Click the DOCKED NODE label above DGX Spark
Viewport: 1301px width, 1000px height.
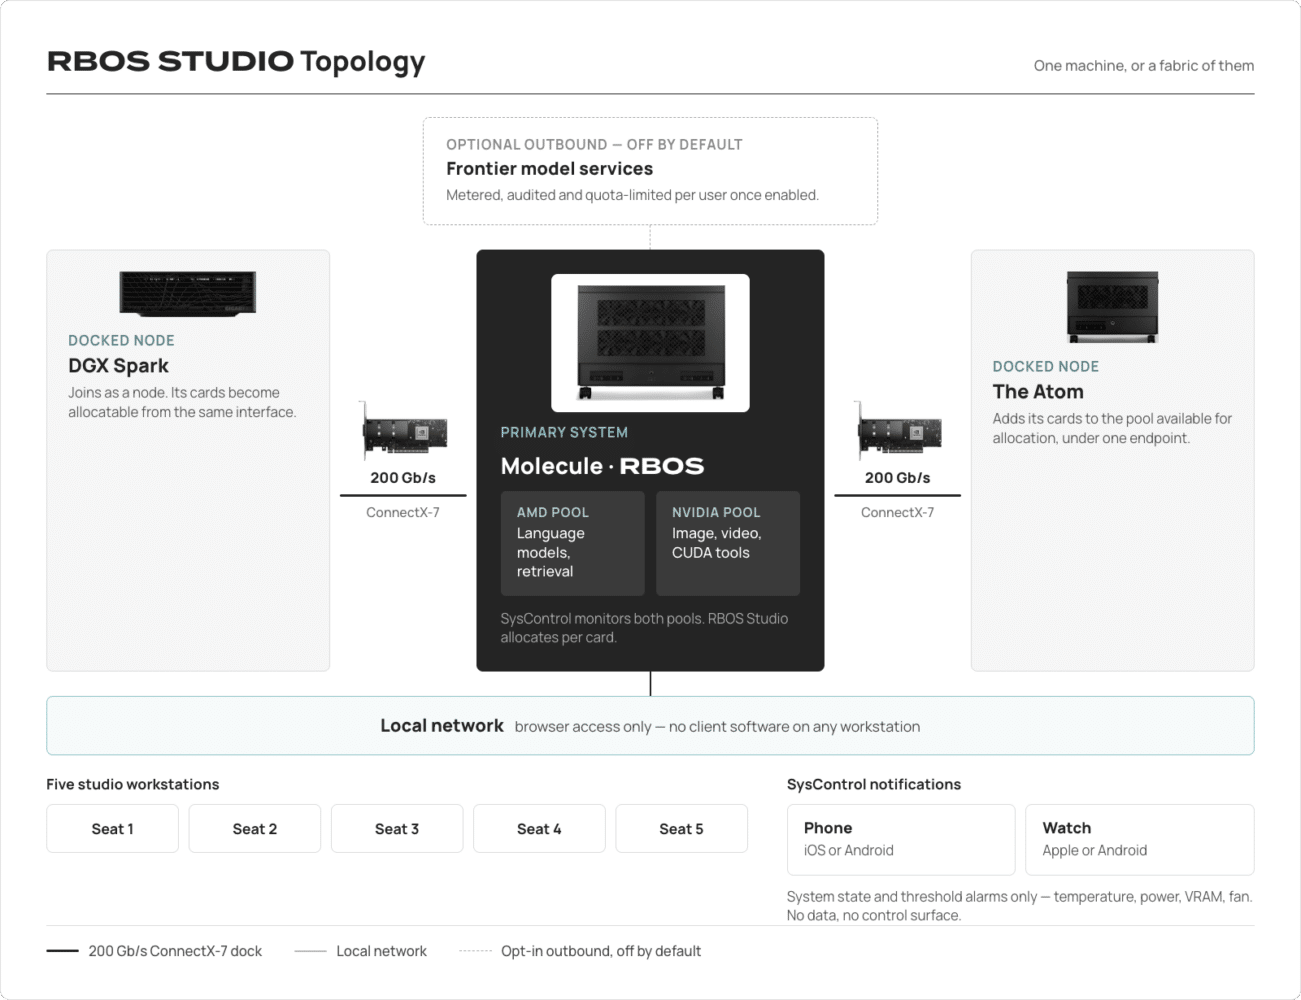[121, 341]
